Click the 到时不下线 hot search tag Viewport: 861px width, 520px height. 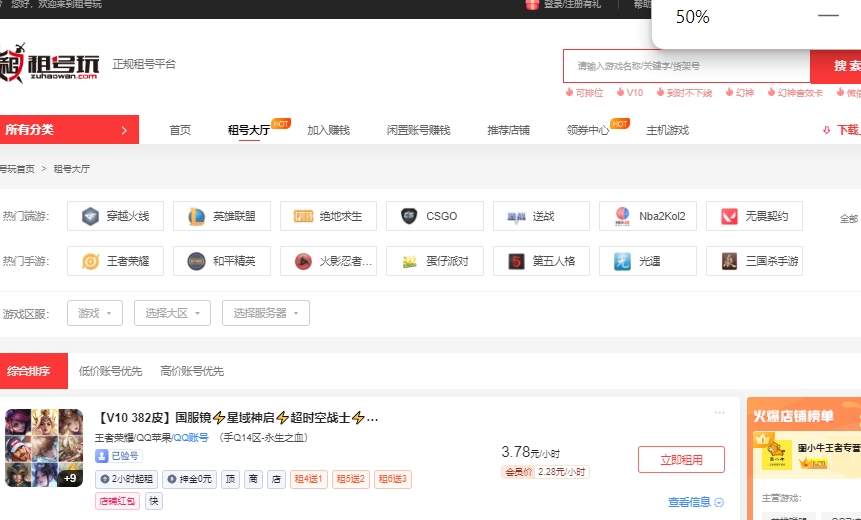click(x=684, y=93)
